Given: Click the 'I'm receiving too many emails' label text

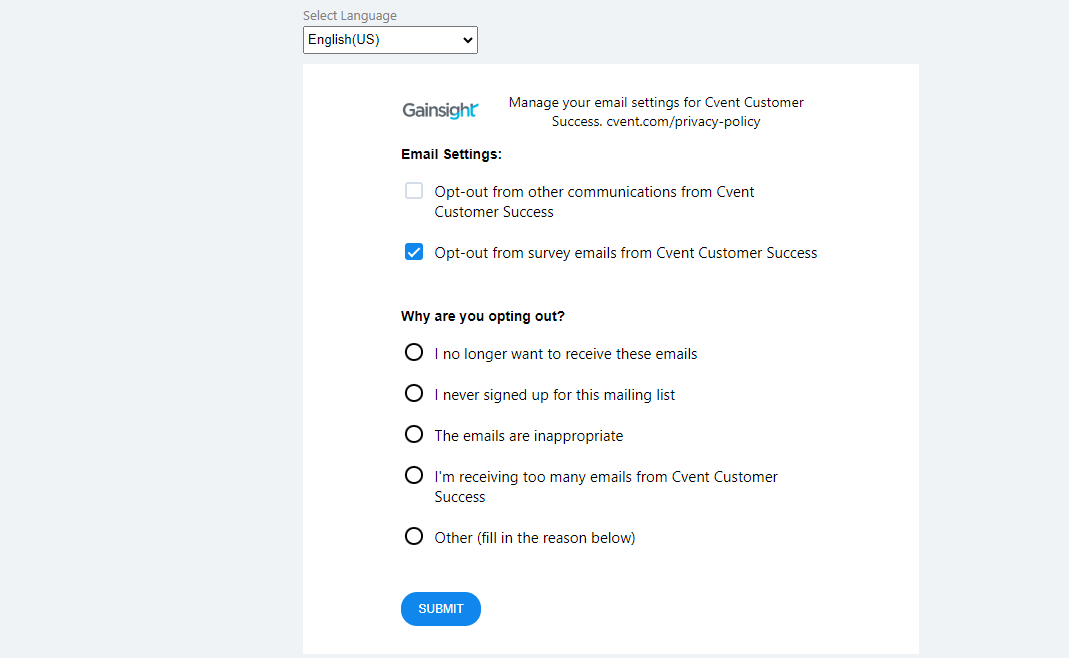Looking at the screenshot, I should [x=605, y=487].
